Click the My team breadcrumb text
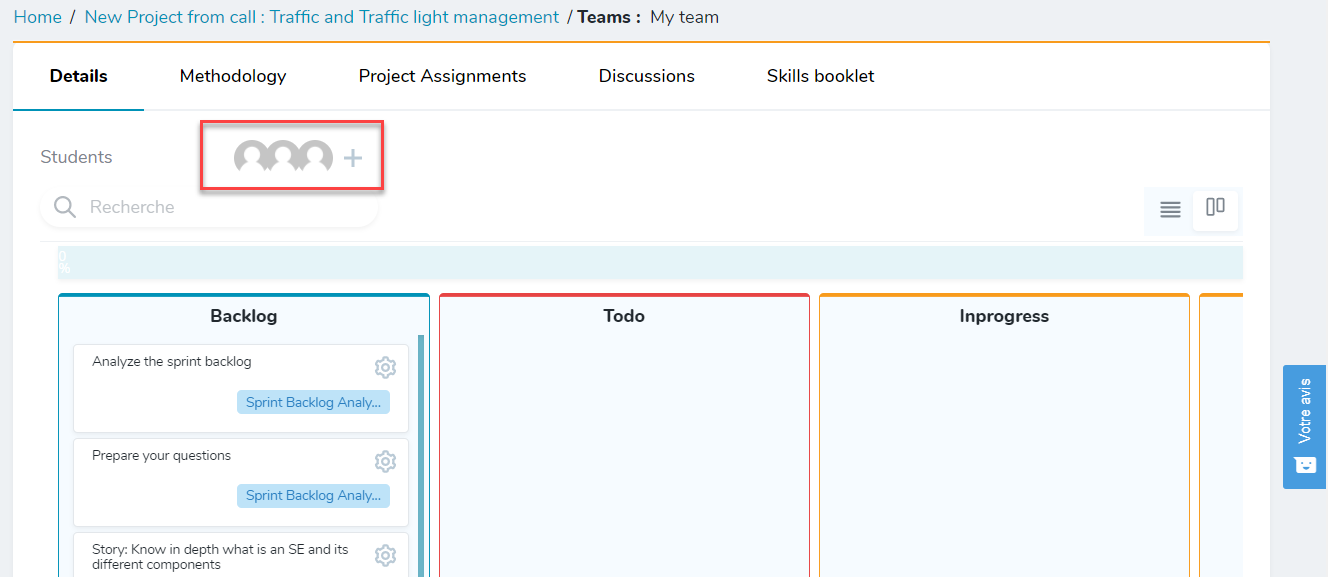This screenshot has width=1328, height=577. tap(684, 17)
